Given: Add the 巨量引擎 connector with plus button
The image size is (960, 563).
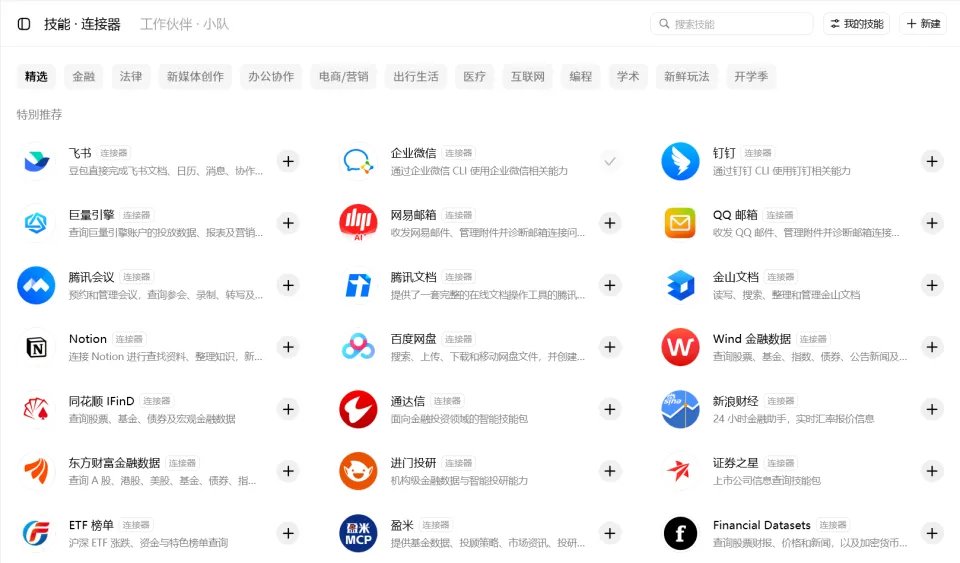Looking at the screenshot, I should tap(288, 223).
